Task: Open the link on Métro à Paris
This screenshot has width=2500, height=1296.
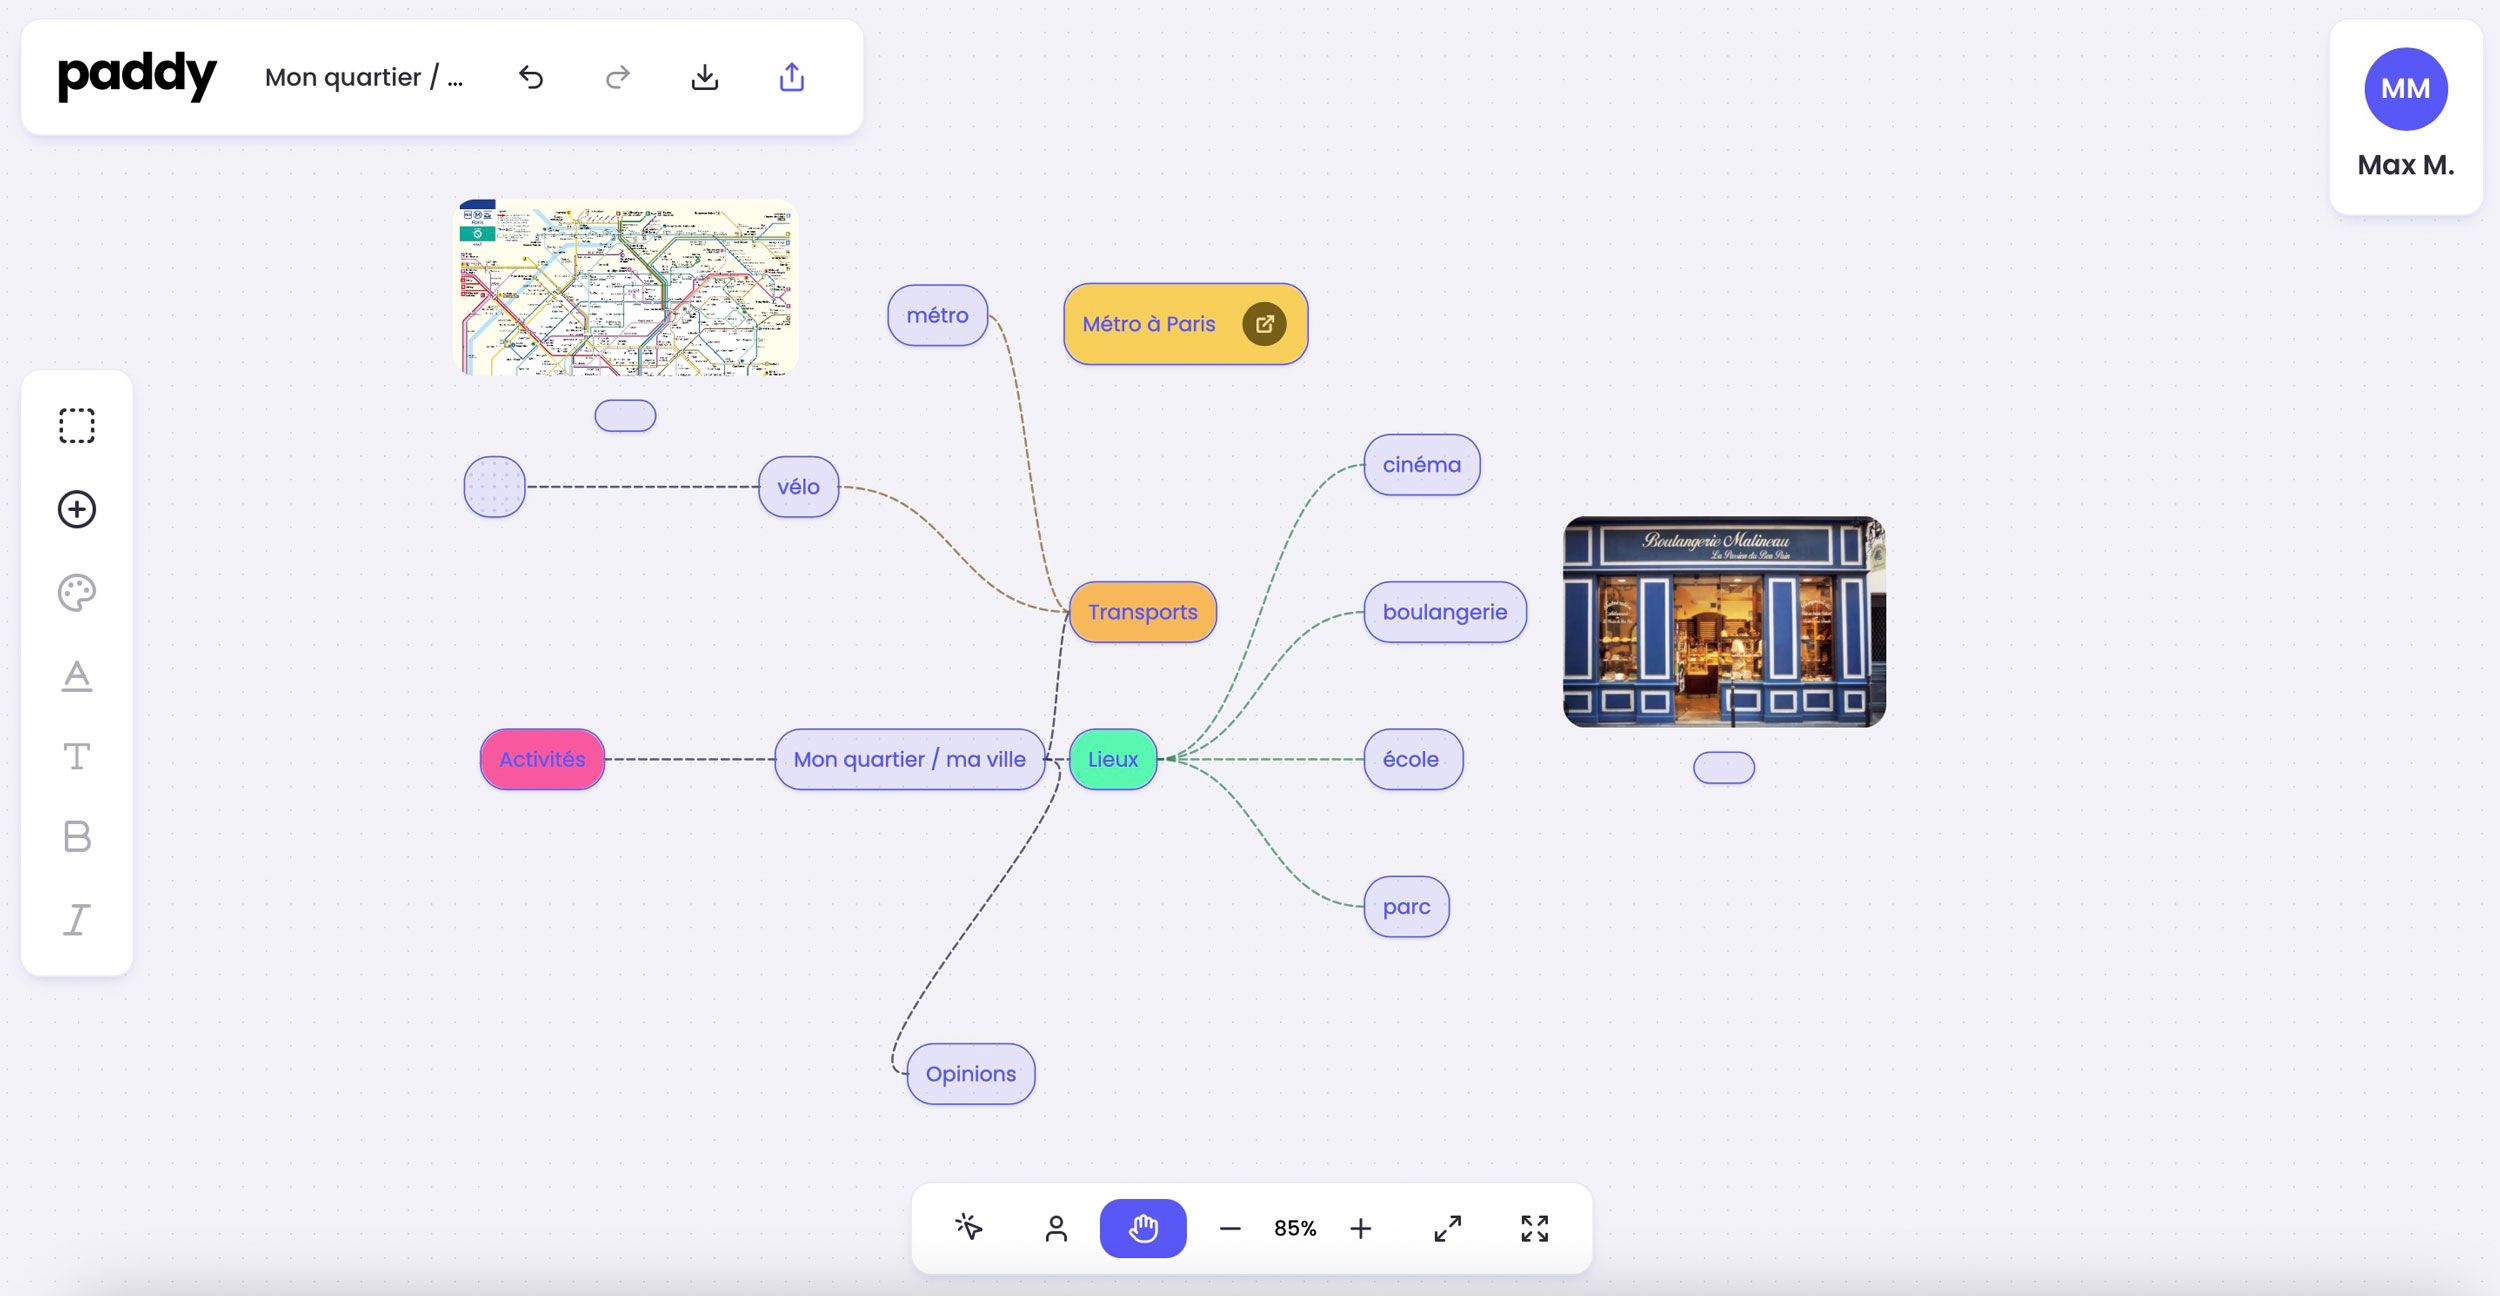Action: [1264, 324]
